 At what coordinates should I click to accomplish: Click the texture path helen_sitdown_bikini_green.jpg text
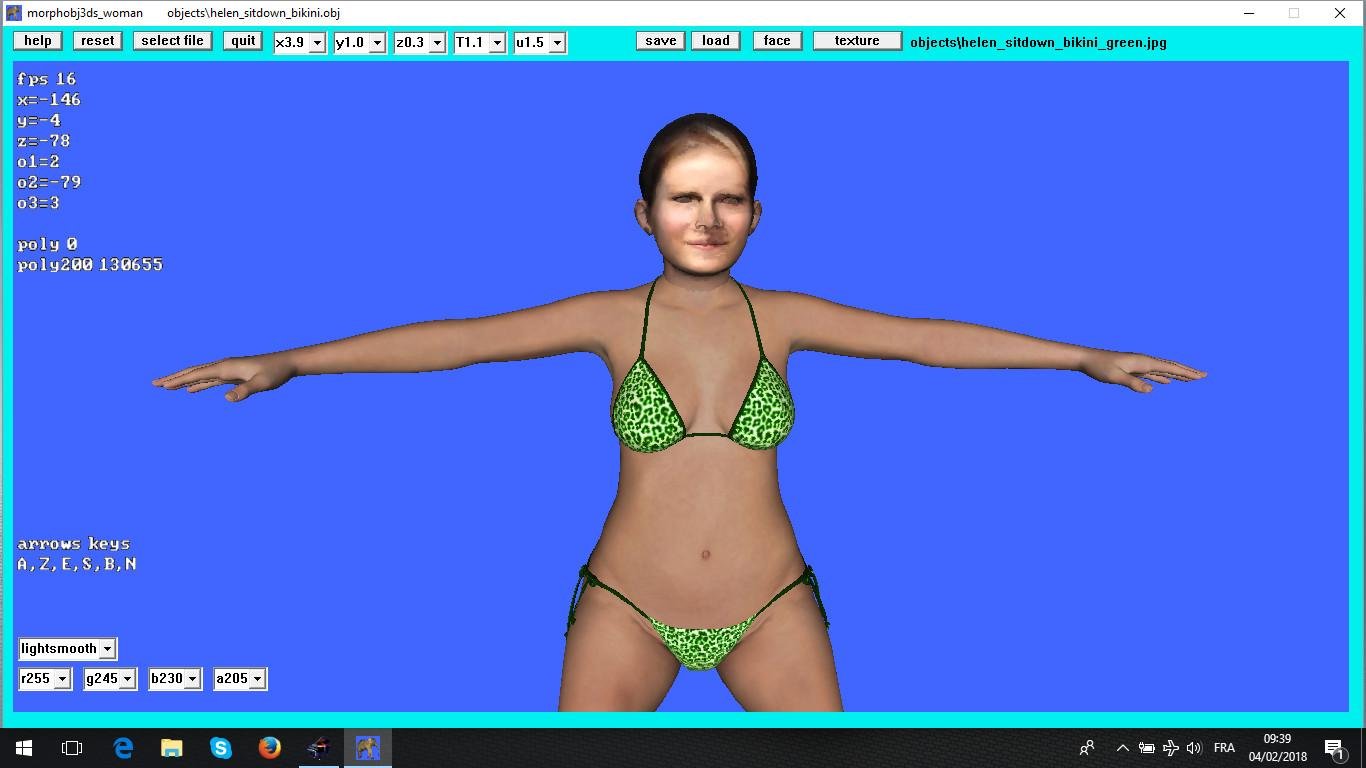[x=1038, y=42]
